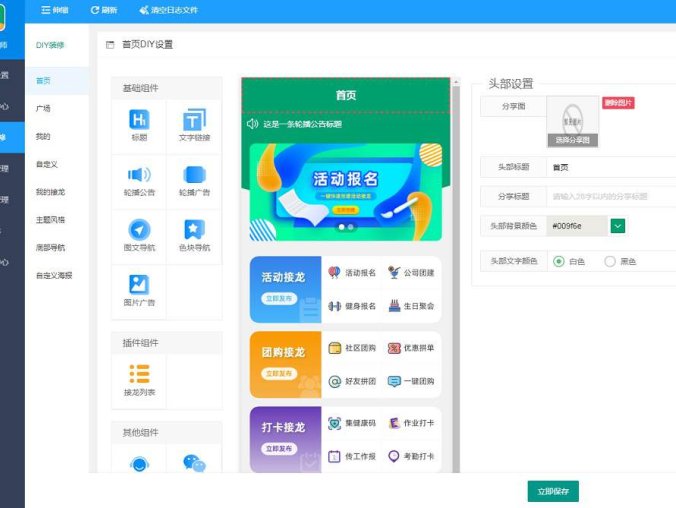This screenshot has width=676, height=508.
Task: Click 立即发布 on the 打卡接龙 card
Action: tap(279, 448)
